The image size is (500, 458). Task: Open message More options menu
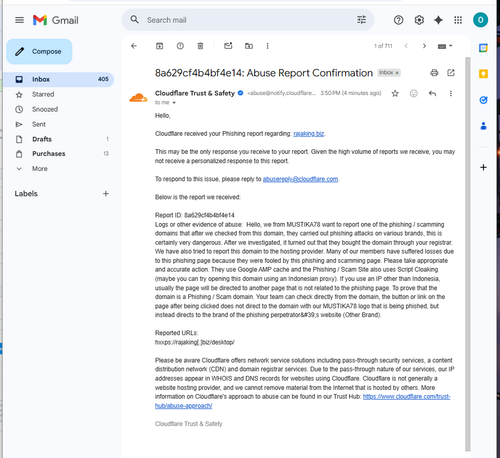point(451,94)
